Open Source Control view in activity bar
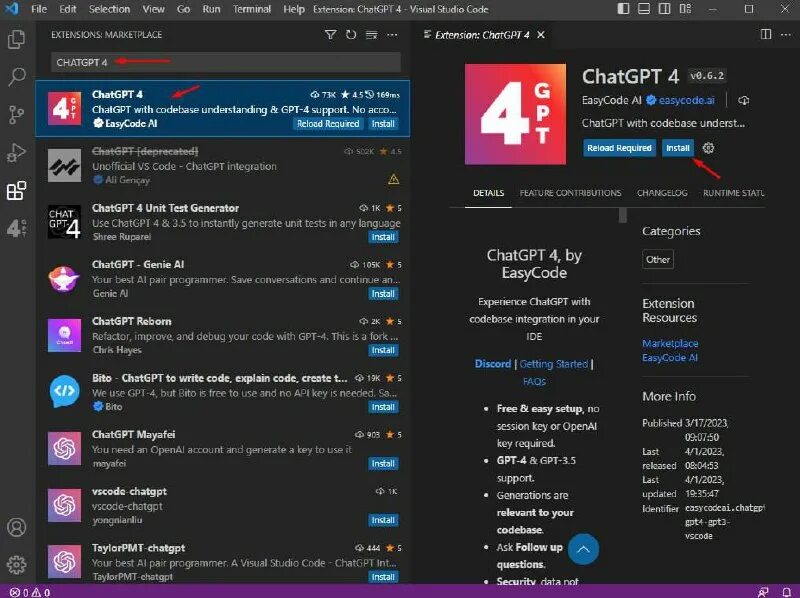Image resolution: width=800 pixels, height=598 pixels. [16, 115]
